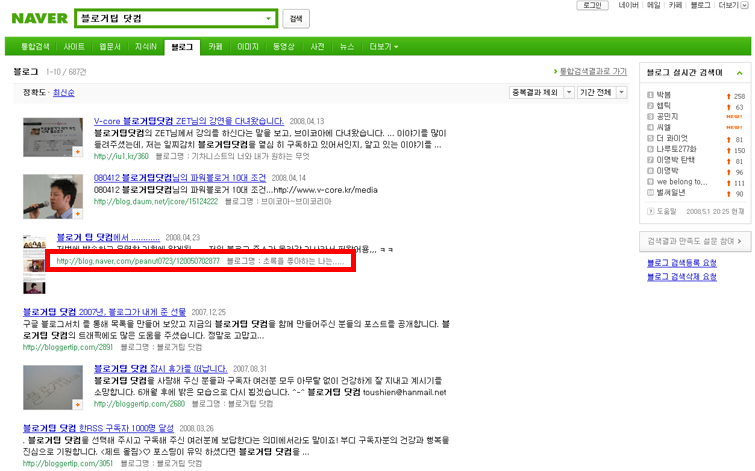The width and height of the screenshot is (755, 471).
Task: Click the 로그인 button
Action: pos(592,5)
